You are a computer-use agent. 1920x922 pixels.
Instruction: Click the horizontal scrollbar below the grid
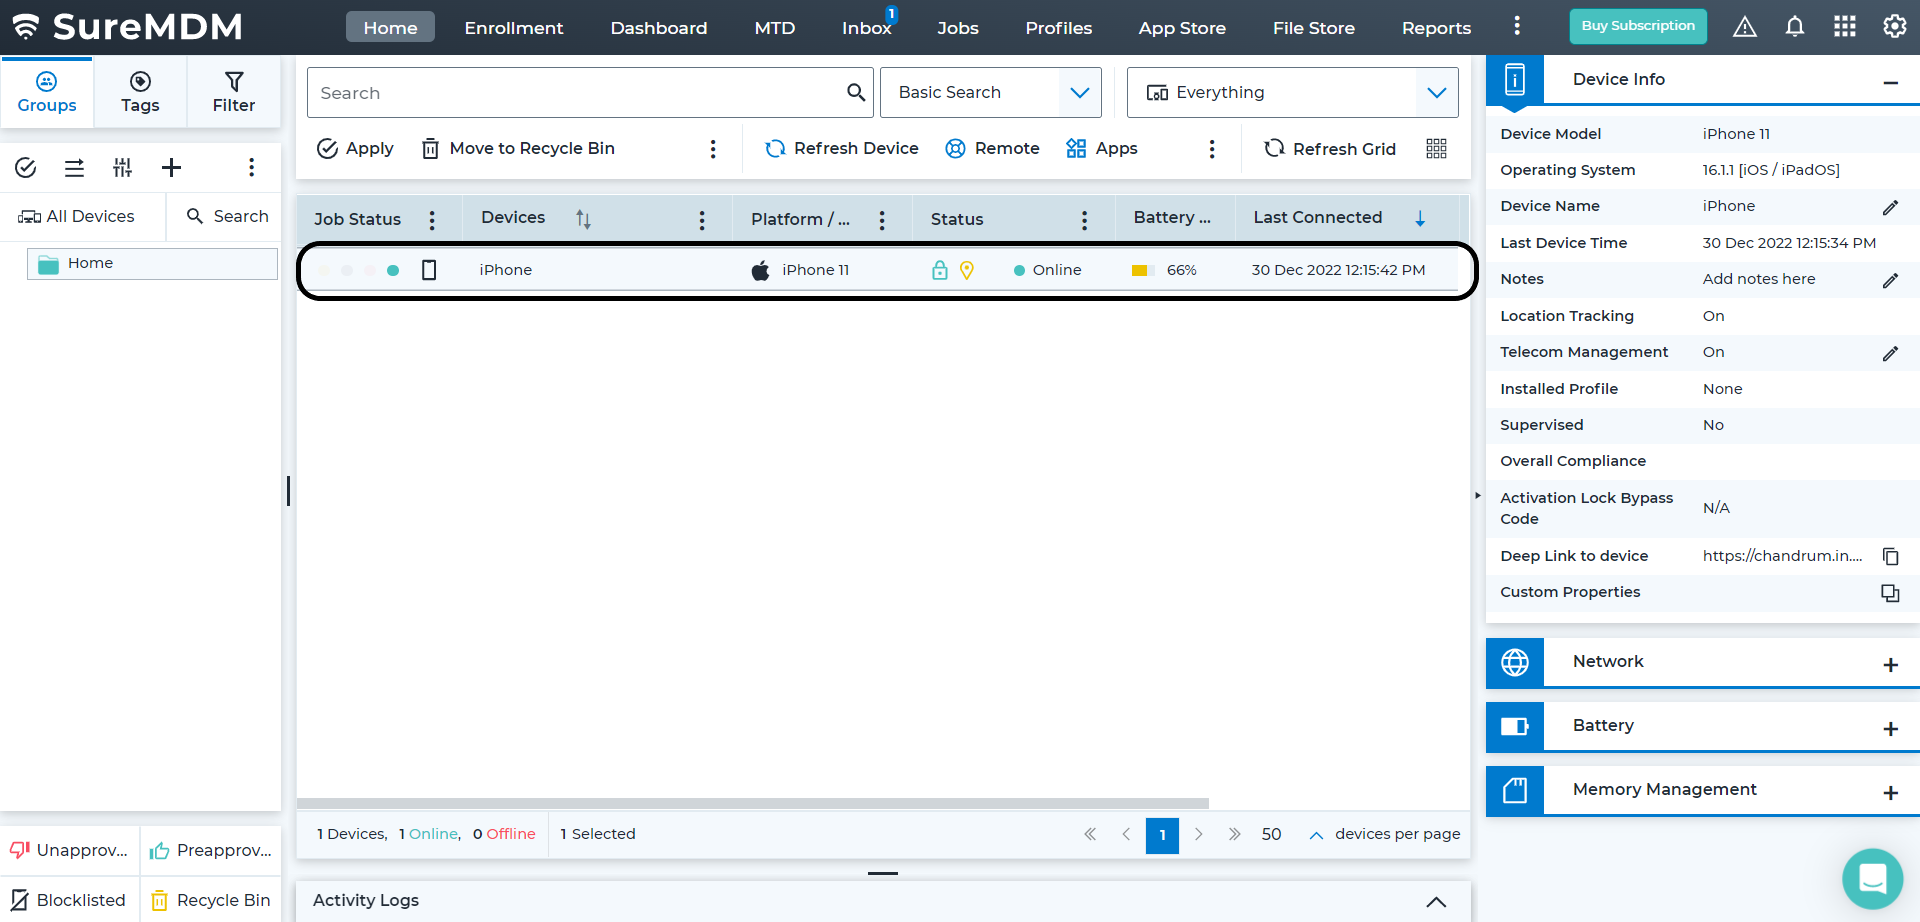pyautogui.click(x=753, y=803)
